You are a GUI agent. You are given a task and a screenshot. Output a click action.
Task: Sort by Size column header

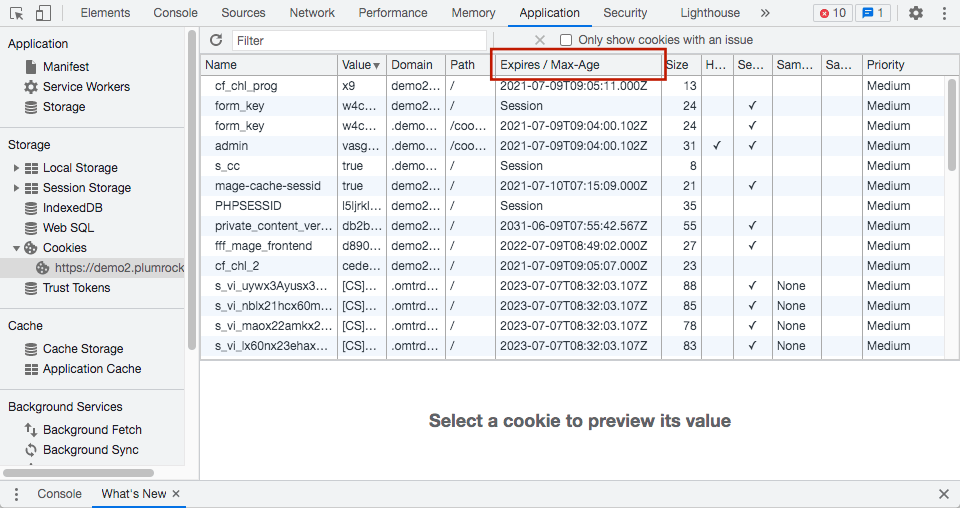[681, 65]
